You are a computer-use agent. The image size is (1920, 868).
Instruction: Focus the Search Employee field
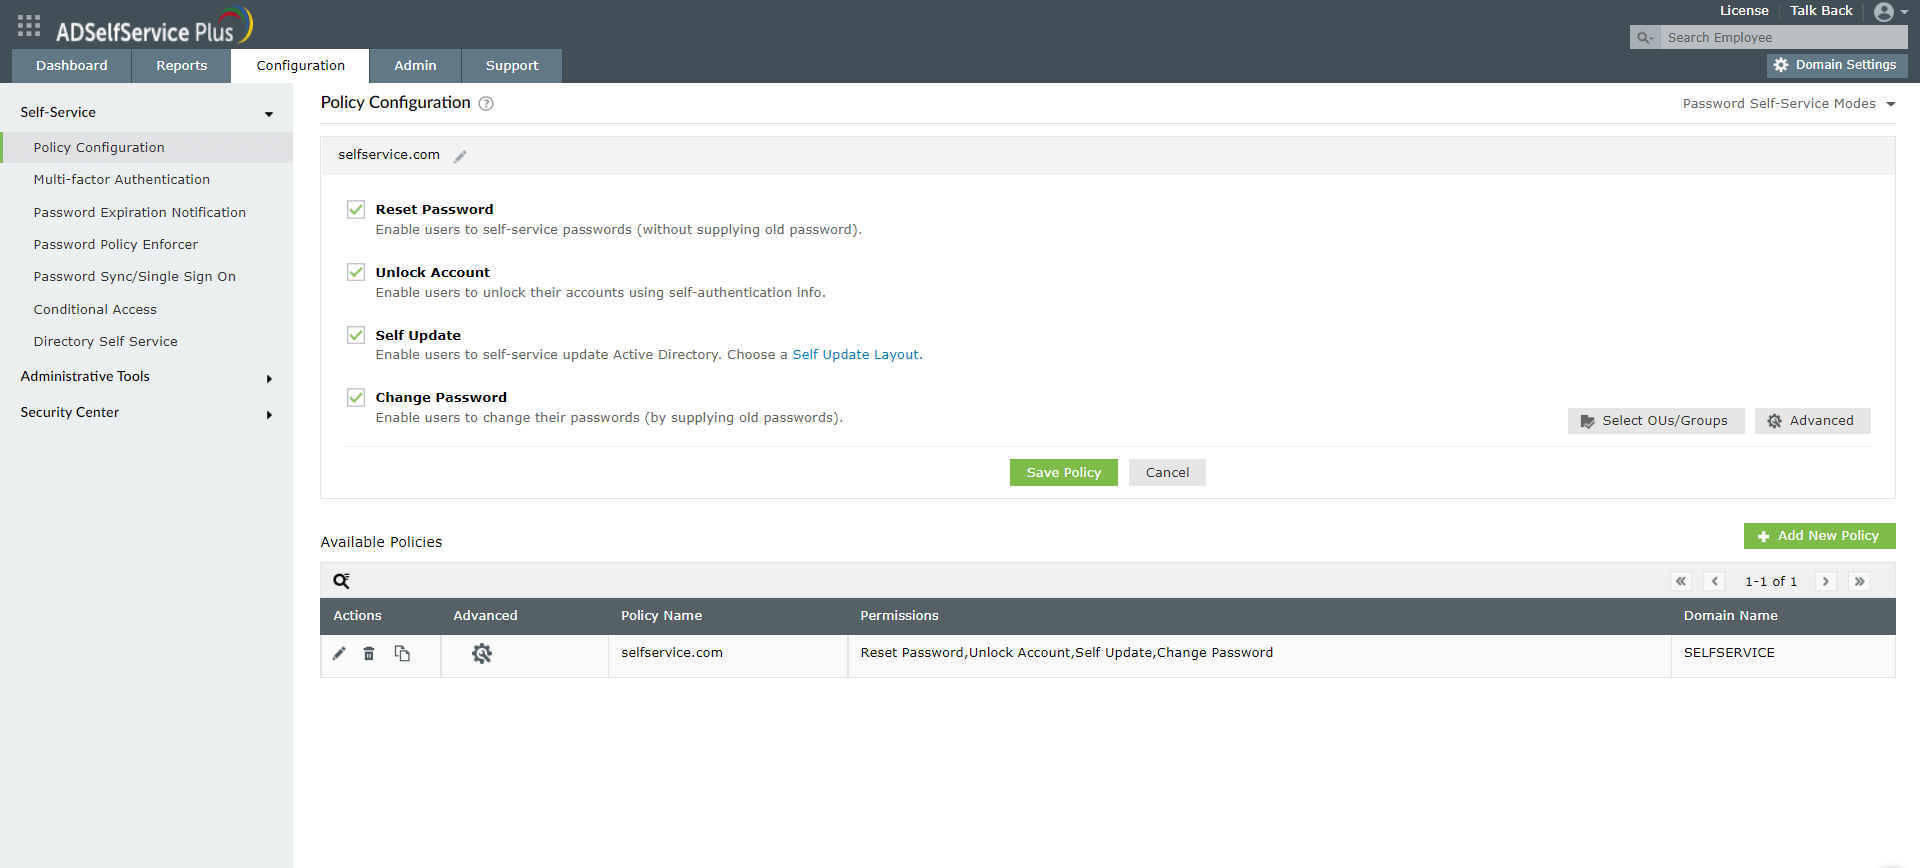tap(1783, 38)
